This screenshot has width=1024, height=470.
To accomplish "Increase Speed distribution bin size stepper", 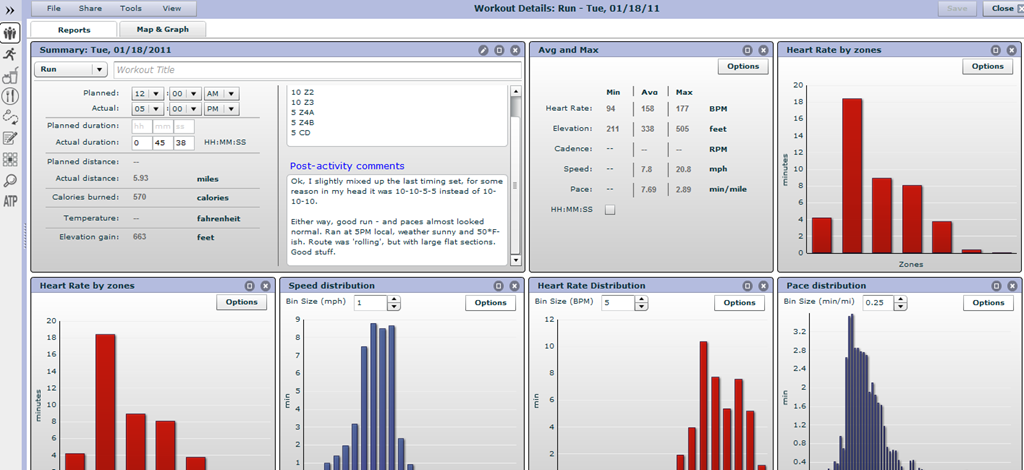I will [x=394, y=300].
